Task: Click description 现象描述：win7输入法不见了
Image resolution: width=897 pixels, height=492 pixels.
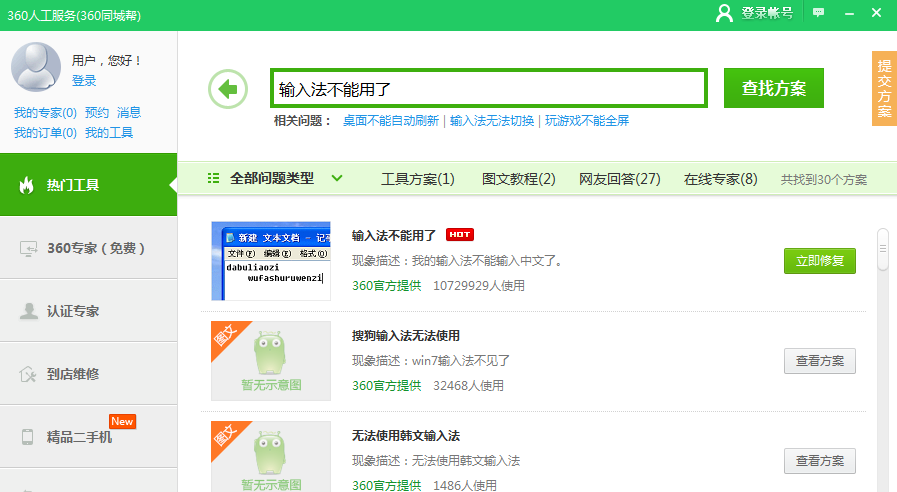Action: [x=431, y=361]
